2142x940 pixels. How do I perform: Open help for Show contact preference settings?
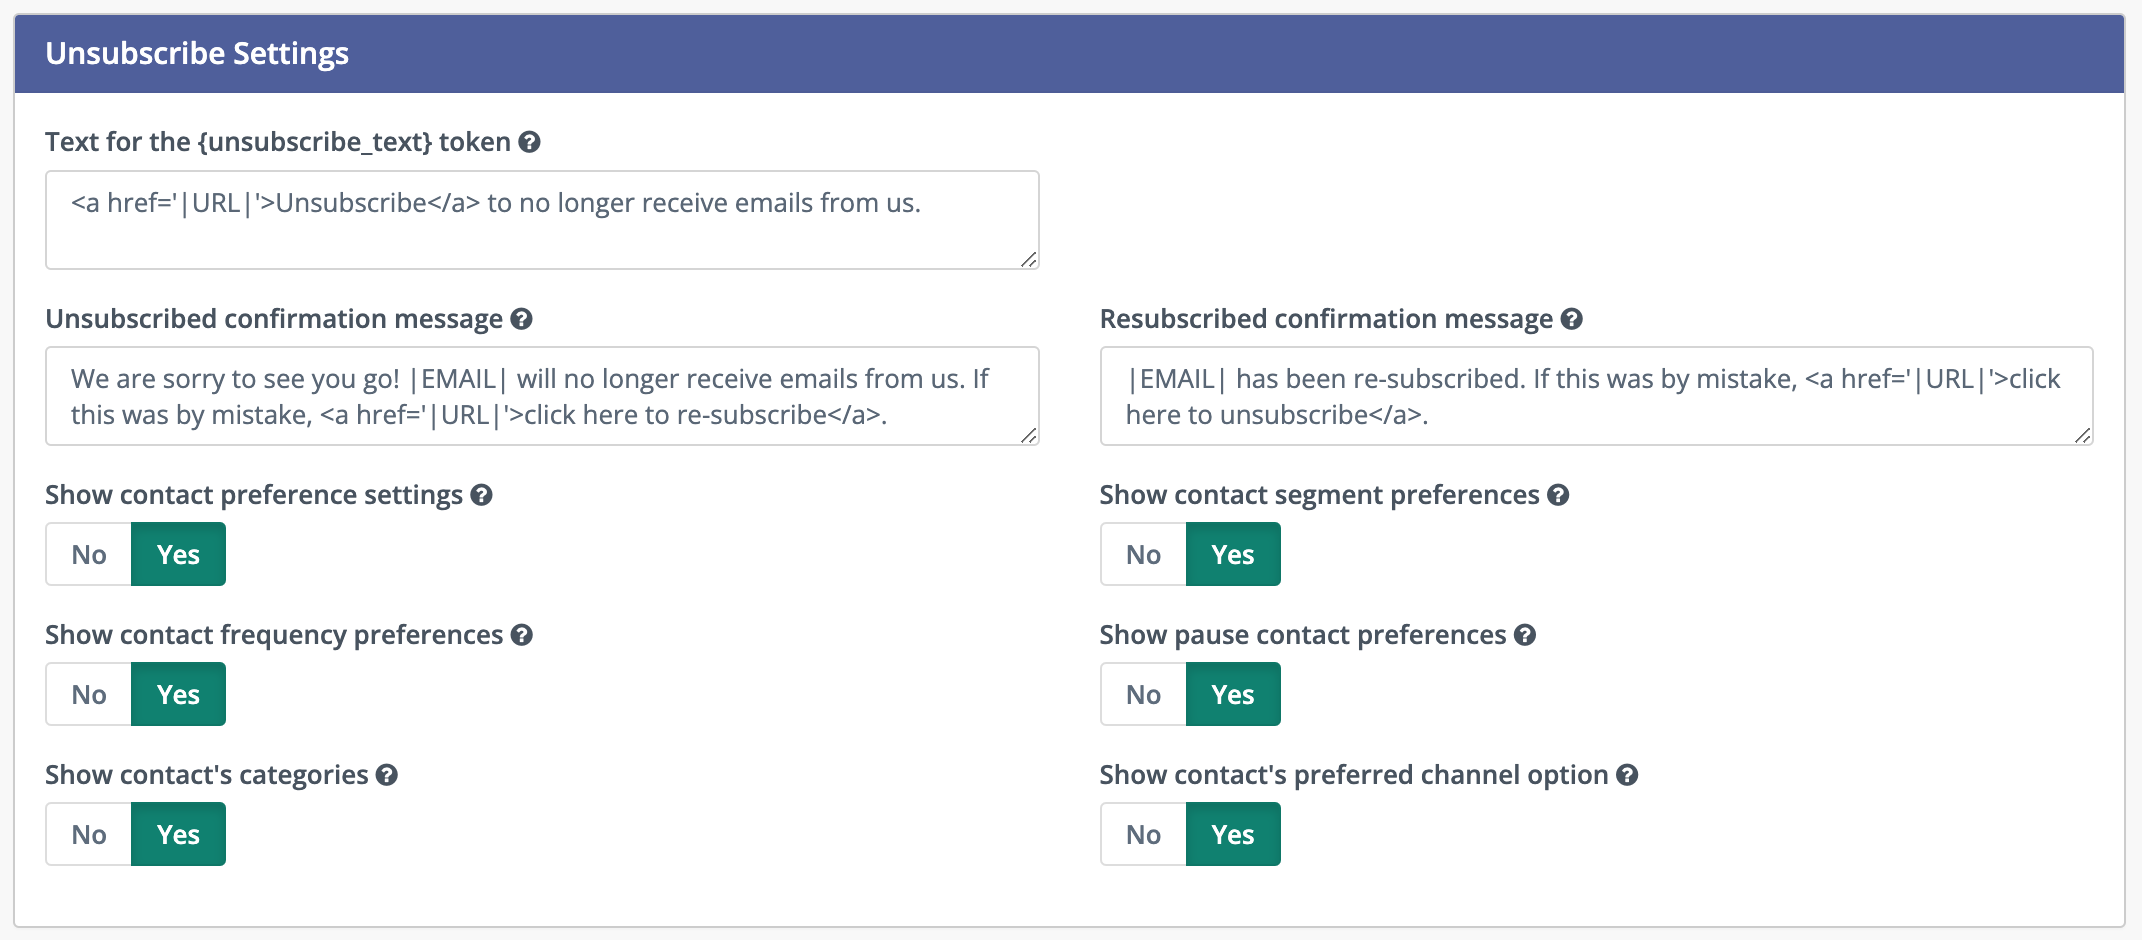pyautogui.click(x=481, y=494)
